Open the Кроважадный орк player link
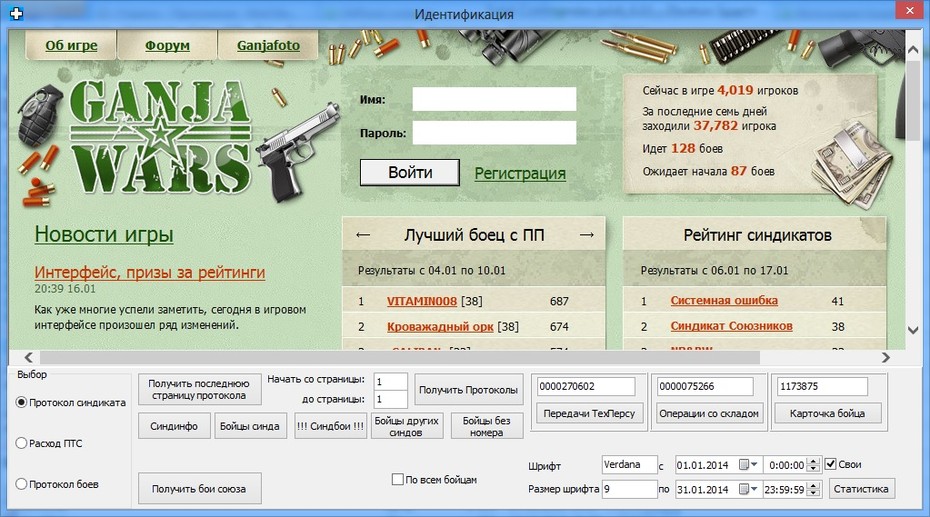The height and width of the screenshot is (517, 930). 440,327
